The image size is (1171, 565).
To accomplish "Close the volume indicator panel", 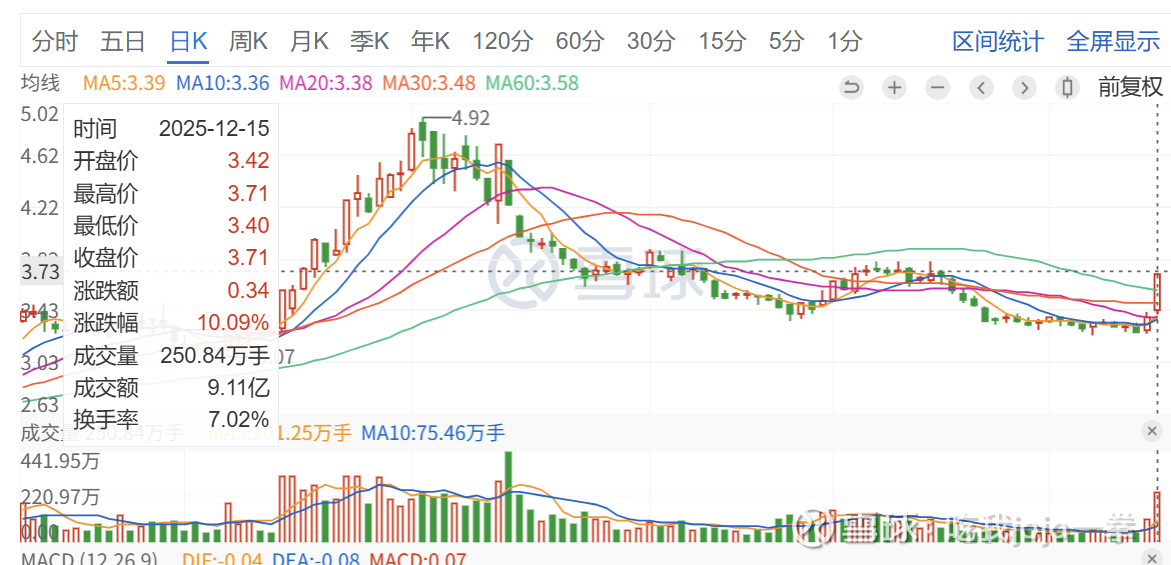I will point(1153,431).
